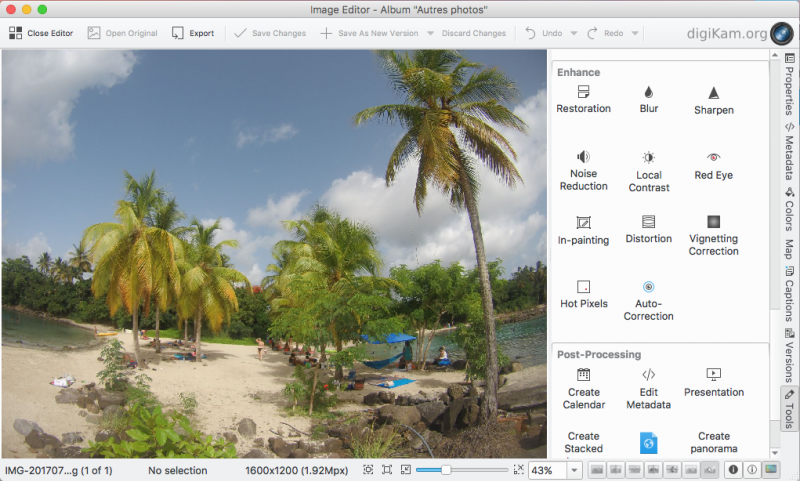Click the digiKam logo icon

tap(781, 33)
